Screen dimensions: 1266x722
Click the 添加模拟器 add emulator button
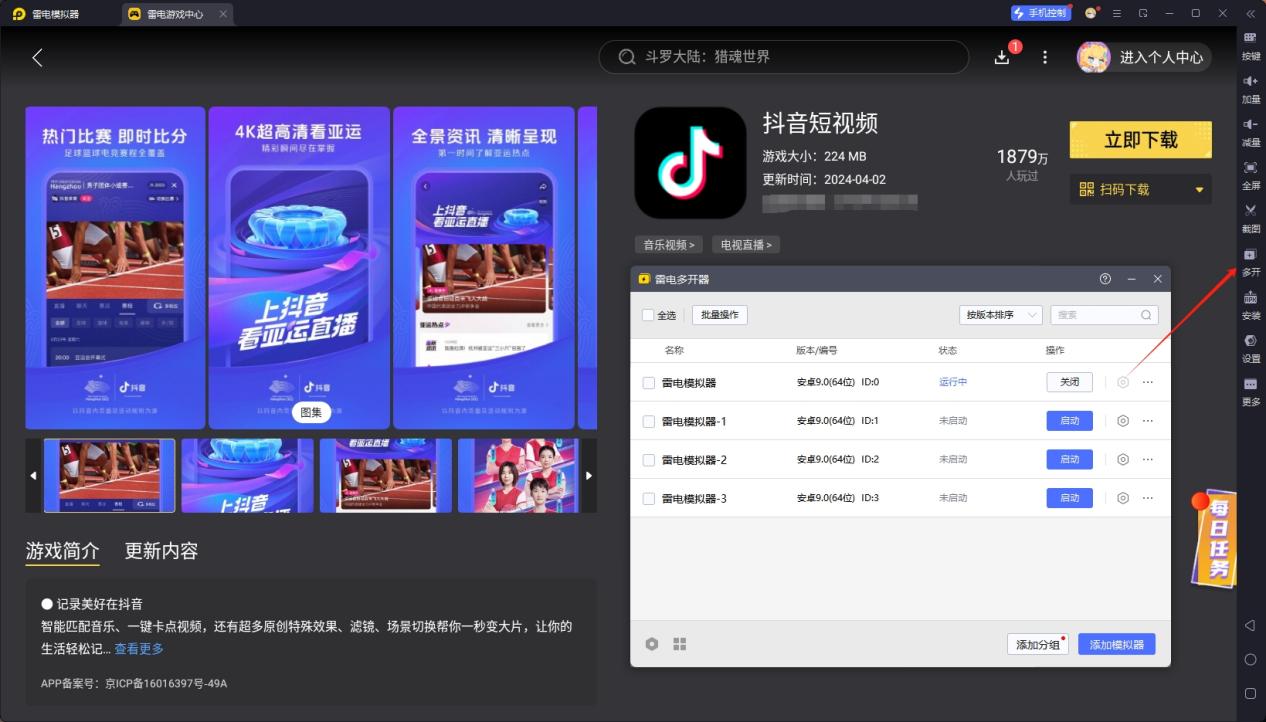point(1116,645)
